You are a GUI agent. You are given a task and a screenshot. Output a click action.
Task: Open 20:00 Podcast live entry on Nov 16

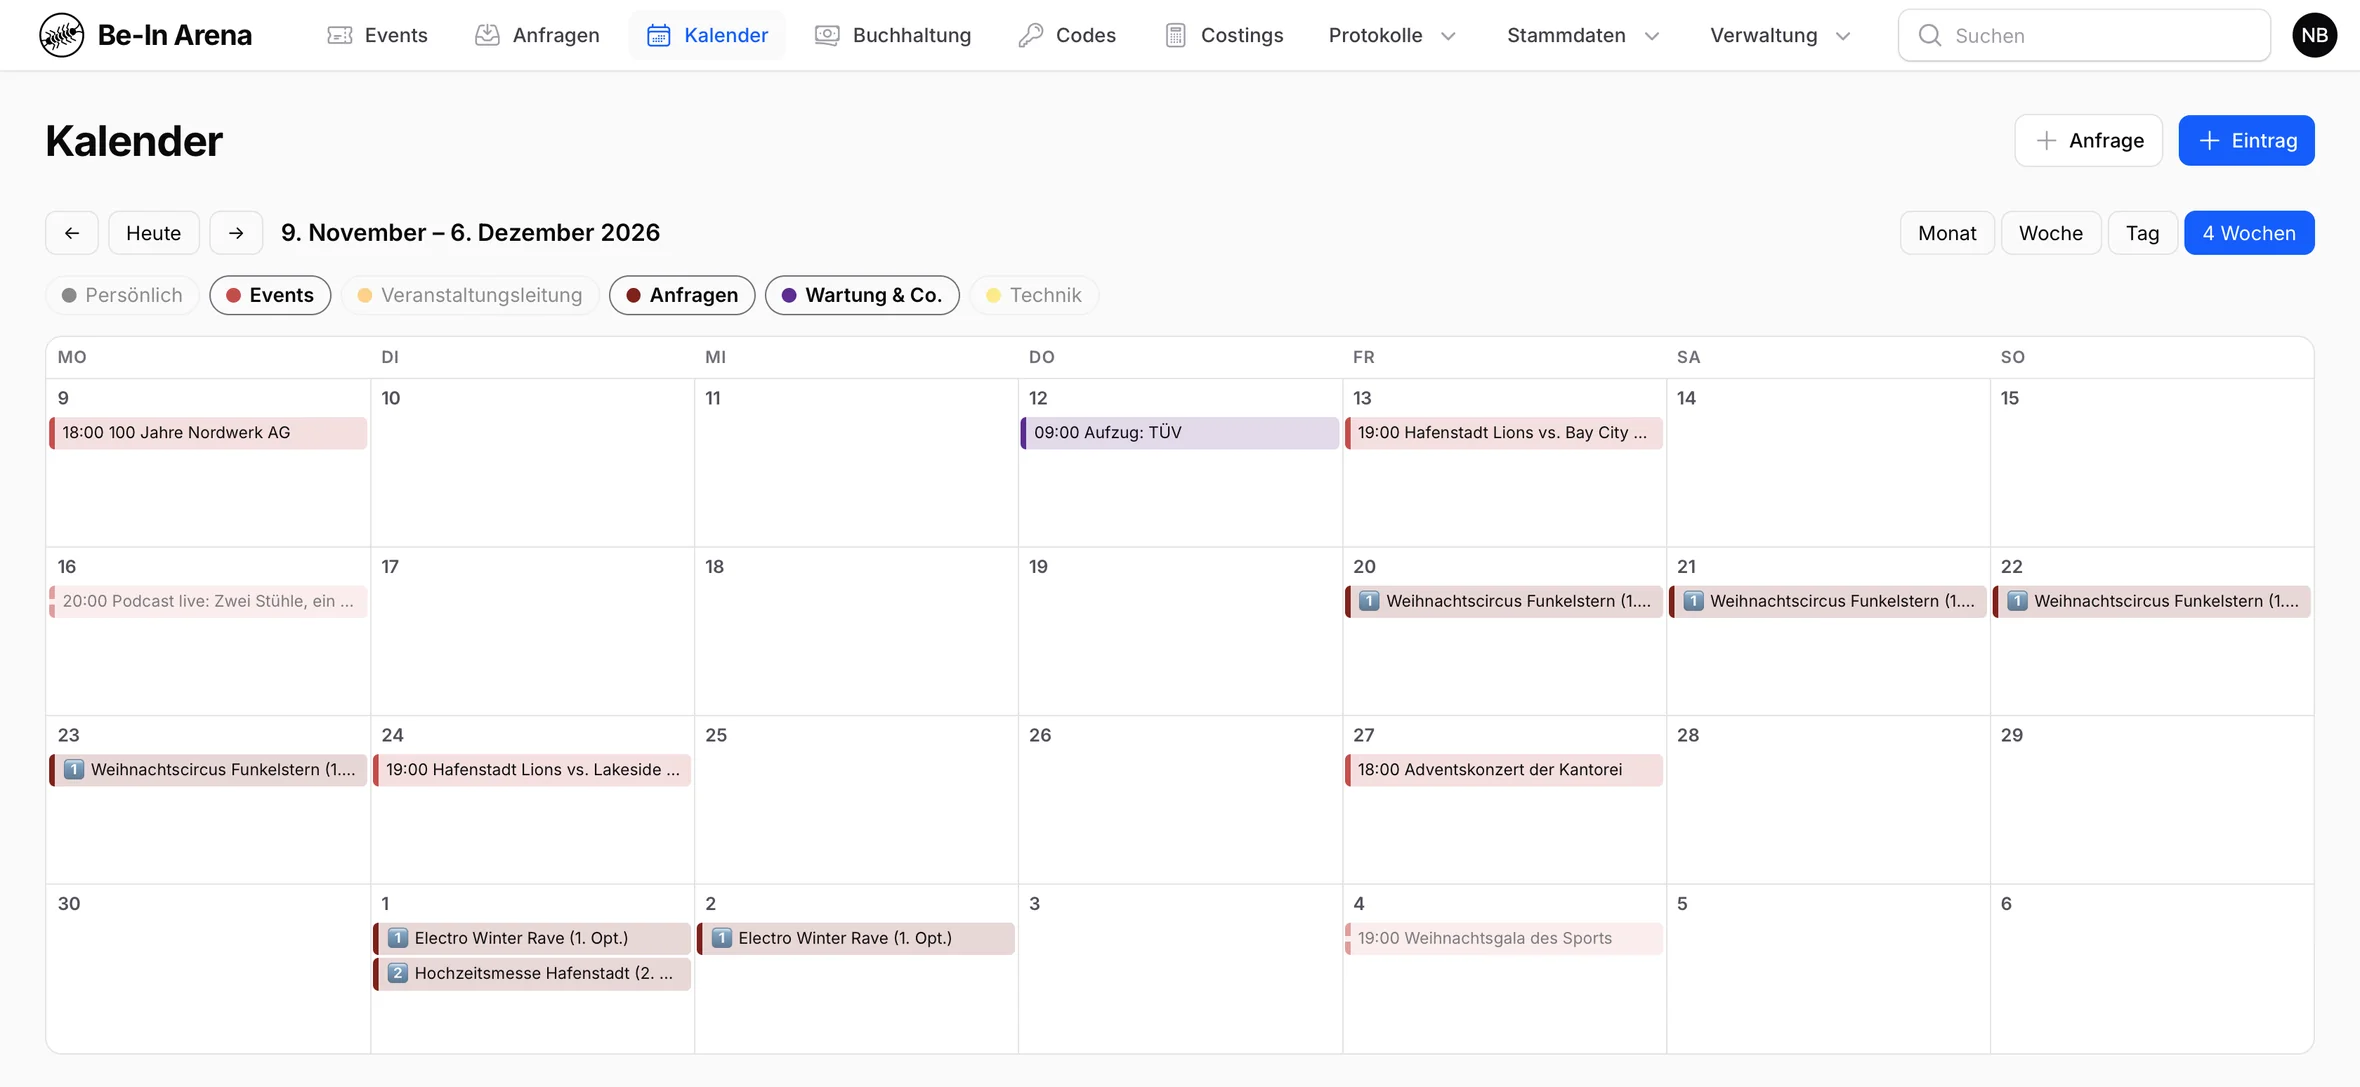208,601
